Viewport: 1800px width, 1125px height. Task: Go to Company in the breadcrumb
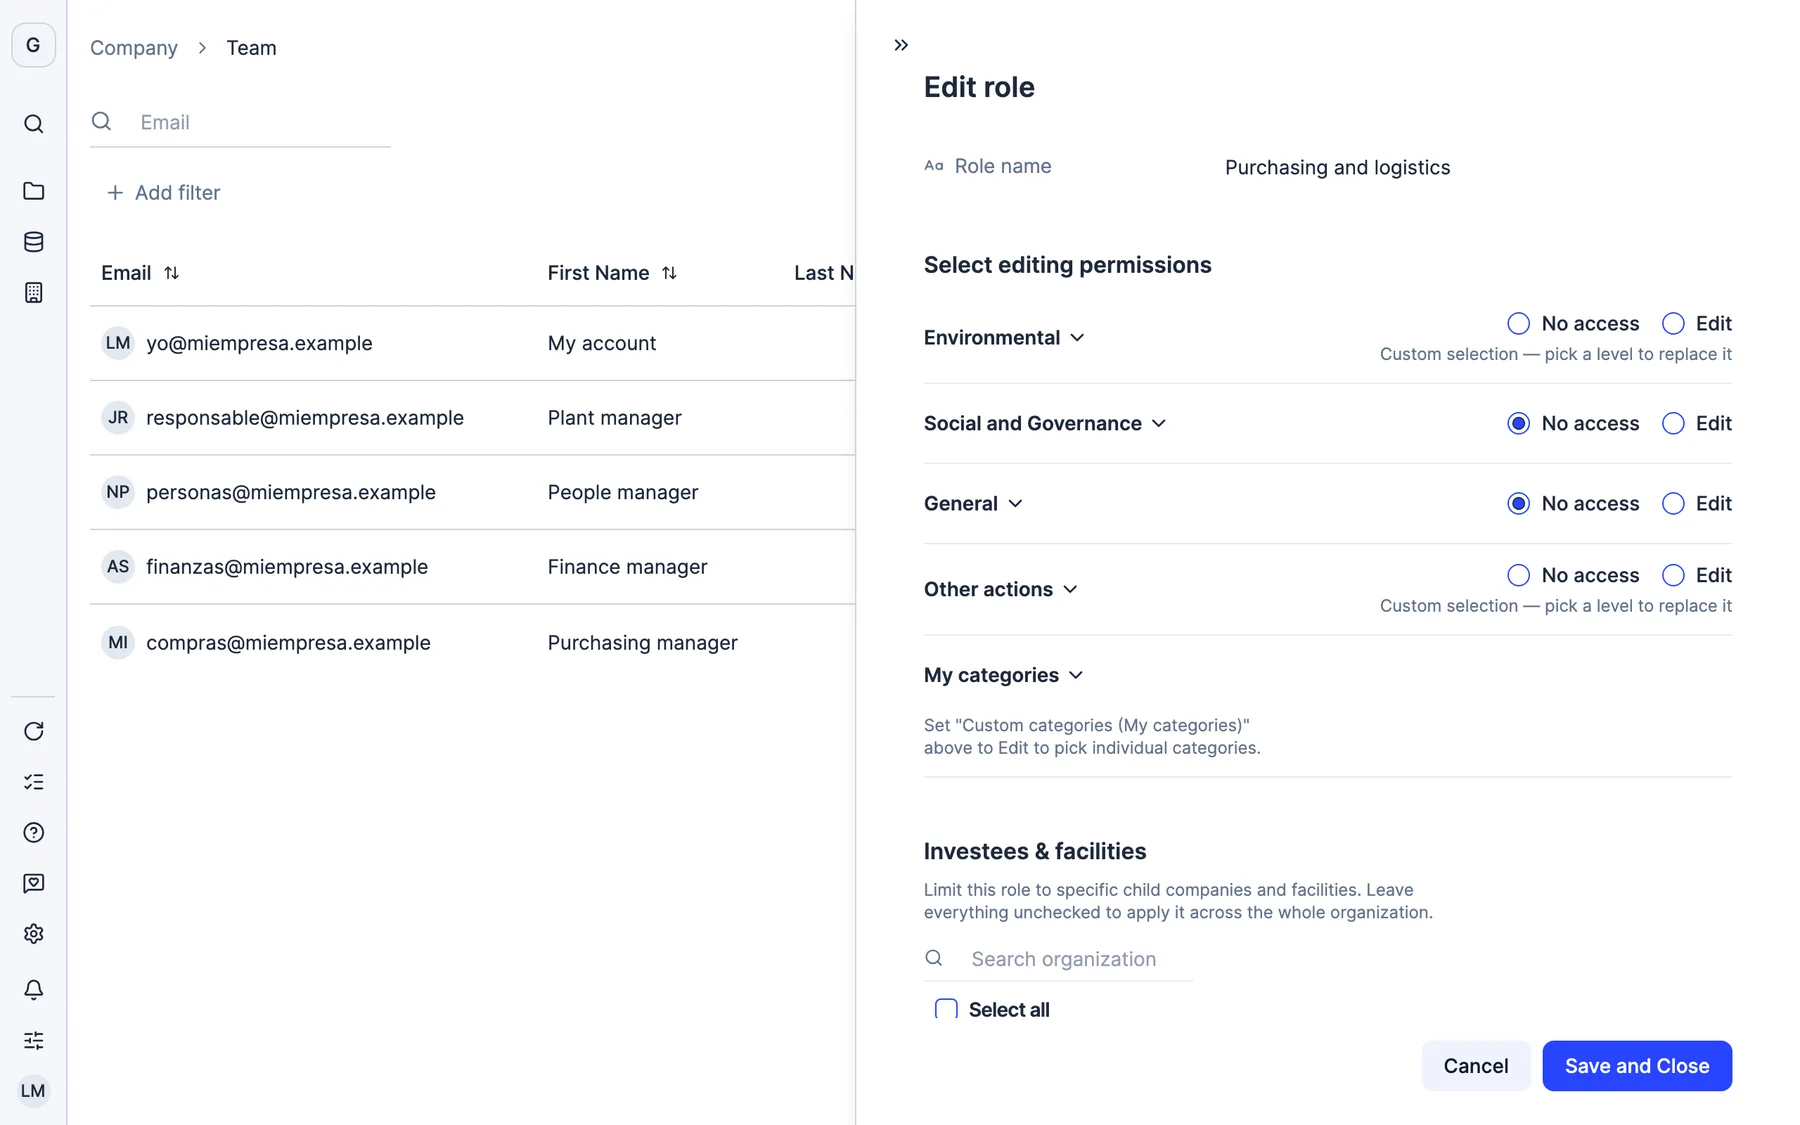134,48
